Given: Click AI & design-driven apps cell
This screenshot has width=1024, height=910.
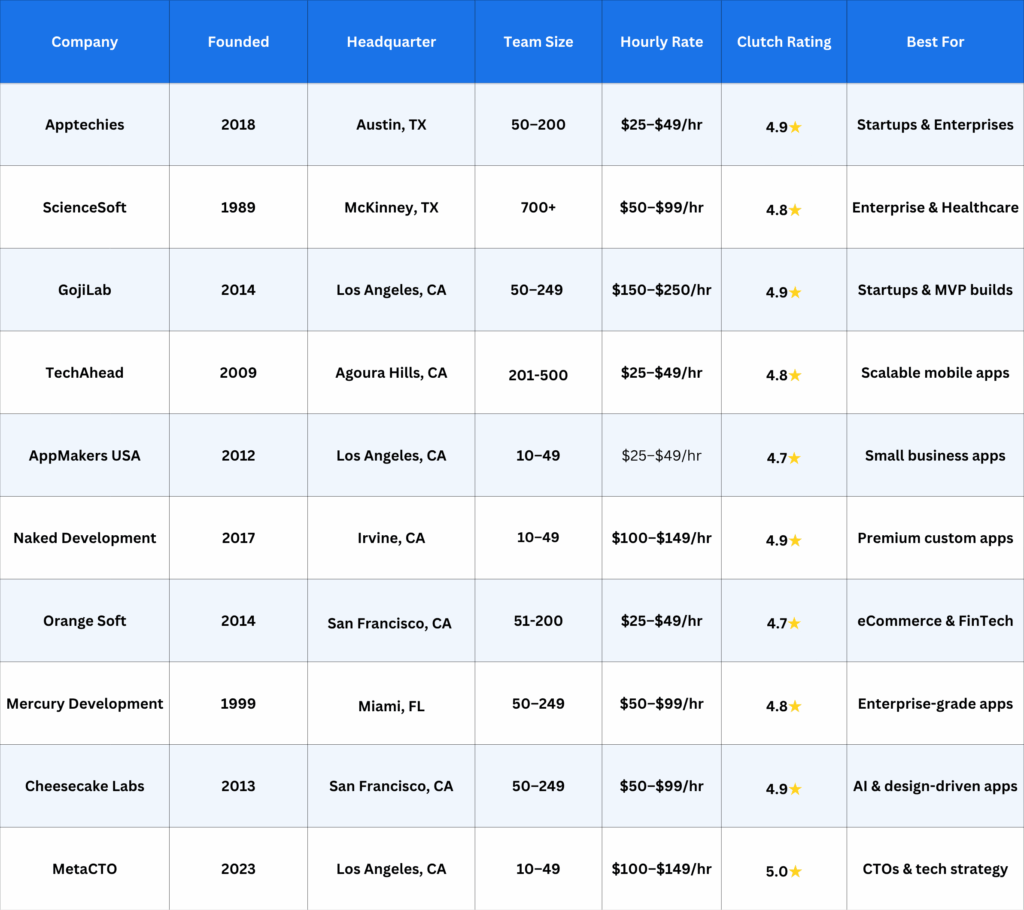Looking at the screenshot, I should click(x=935, y=786).
